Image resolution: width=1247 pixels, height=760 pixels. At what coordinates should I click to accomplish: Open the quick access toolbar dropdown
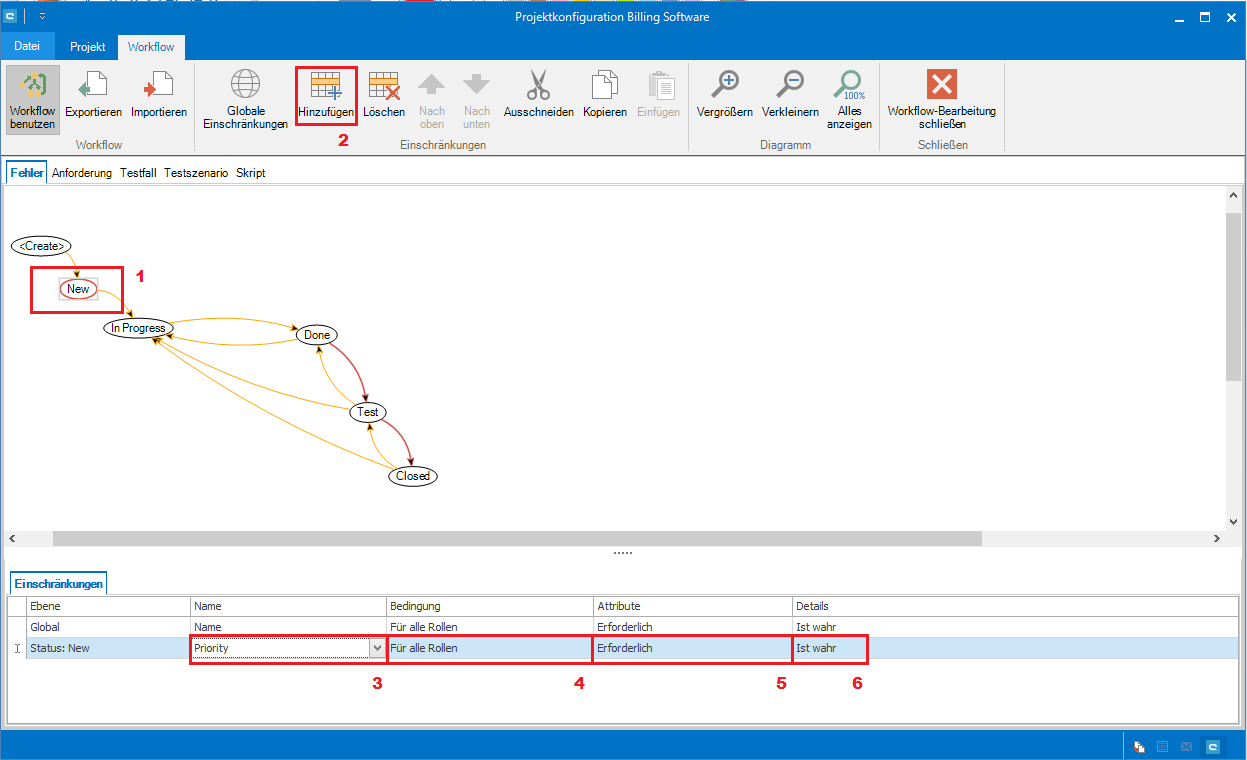[43, 17]
